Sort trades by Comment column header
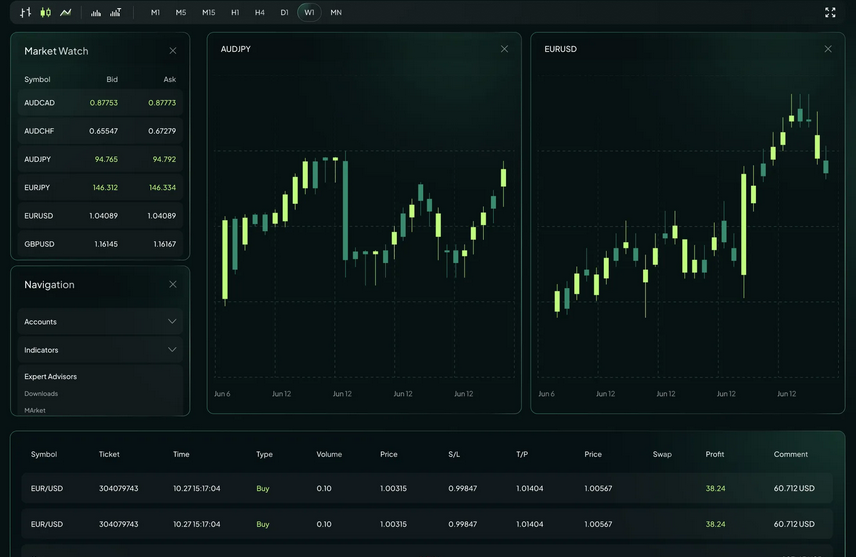This screenshot has height=557, width=856. coord(790,454)
